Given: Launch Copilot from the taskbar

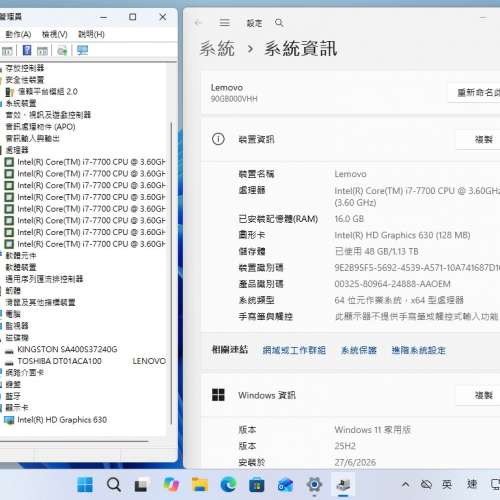Looking at the screenshot, I should pos(171,485).
